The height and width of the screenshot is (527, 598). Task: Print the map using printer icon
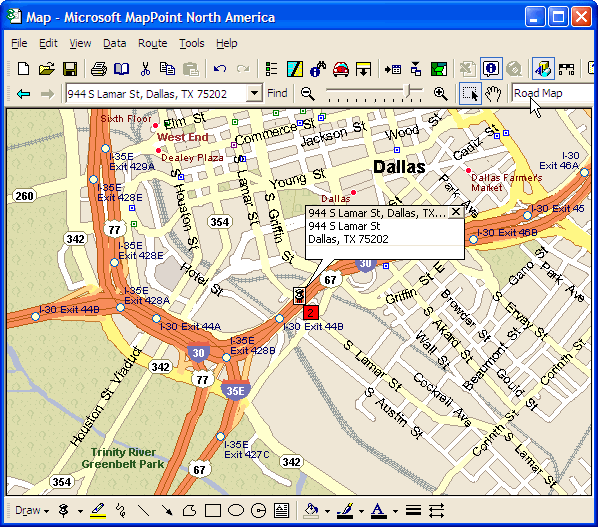[99, 69]
